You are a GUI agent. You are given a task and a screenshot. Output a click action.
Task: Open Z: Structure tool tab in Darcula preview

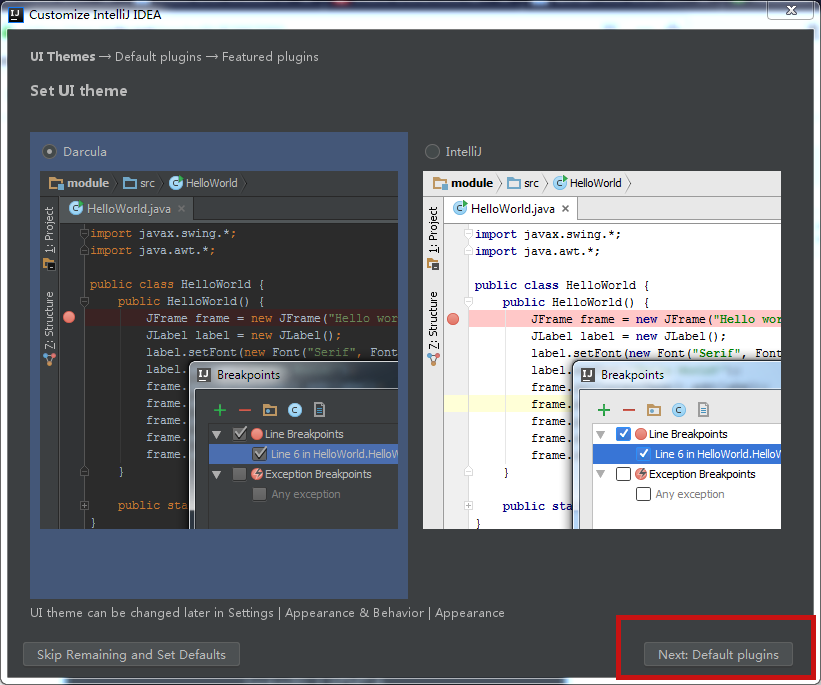pyautogui.click(x=49, y=320)
